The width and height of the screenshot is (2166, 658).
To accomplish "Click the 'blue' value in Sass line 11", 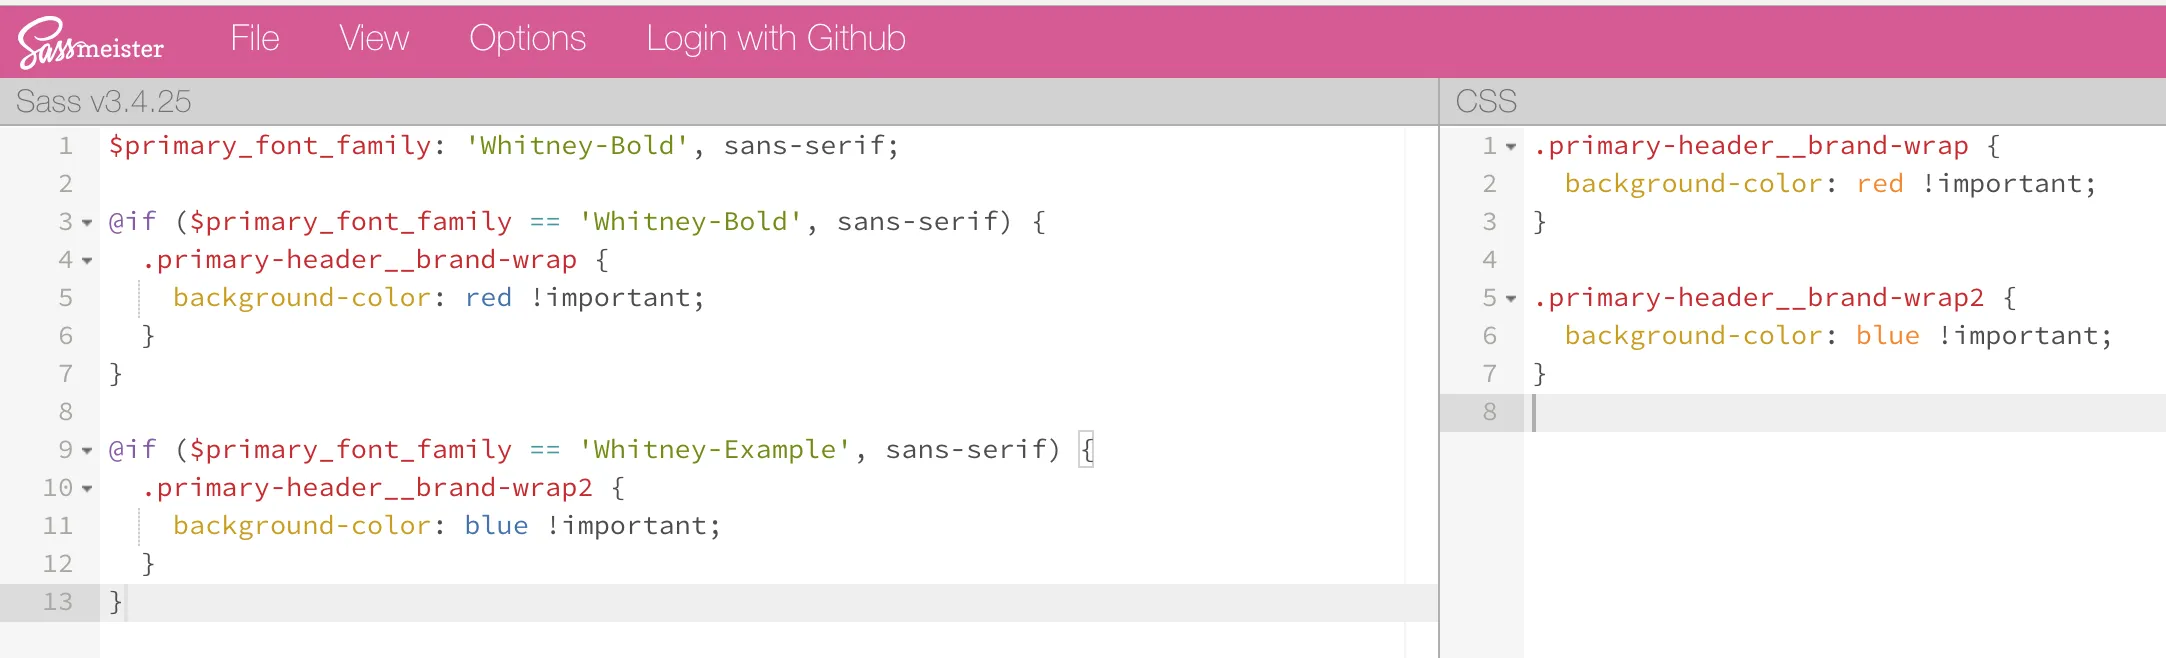I will 496,526.
